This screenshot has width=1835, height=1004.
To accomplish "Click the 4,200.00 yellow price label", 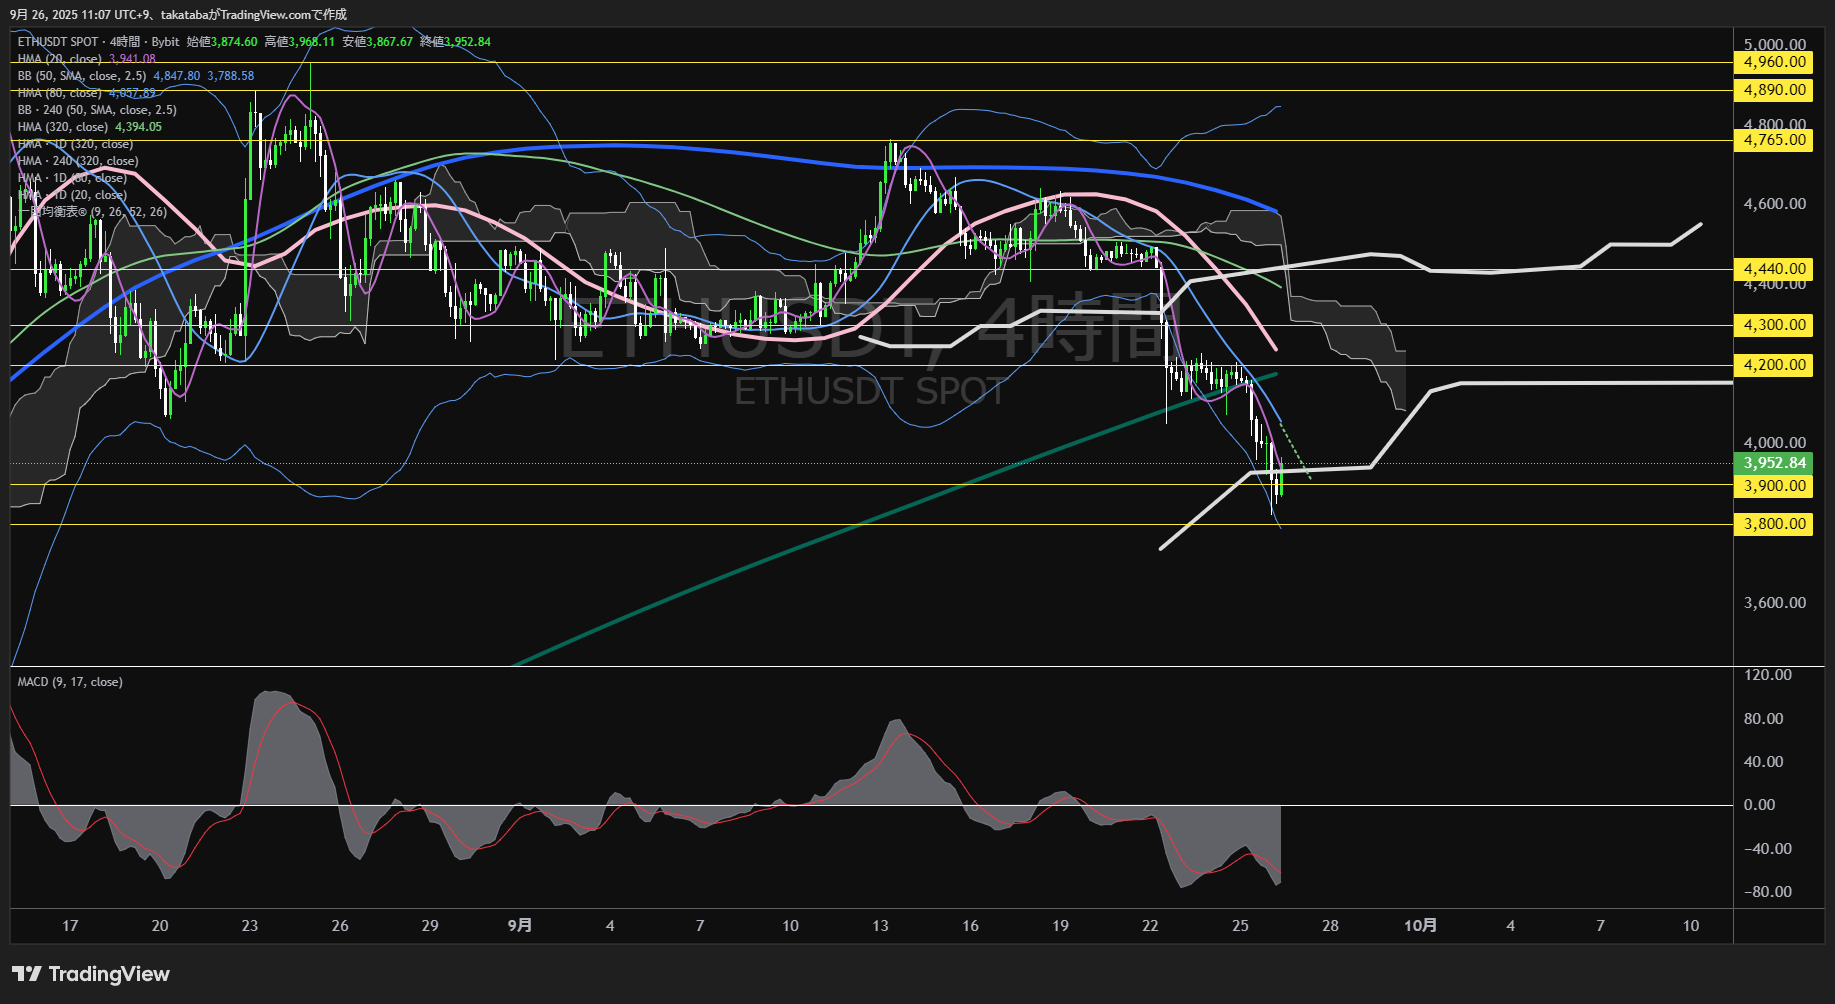I will pos(1774,365).
